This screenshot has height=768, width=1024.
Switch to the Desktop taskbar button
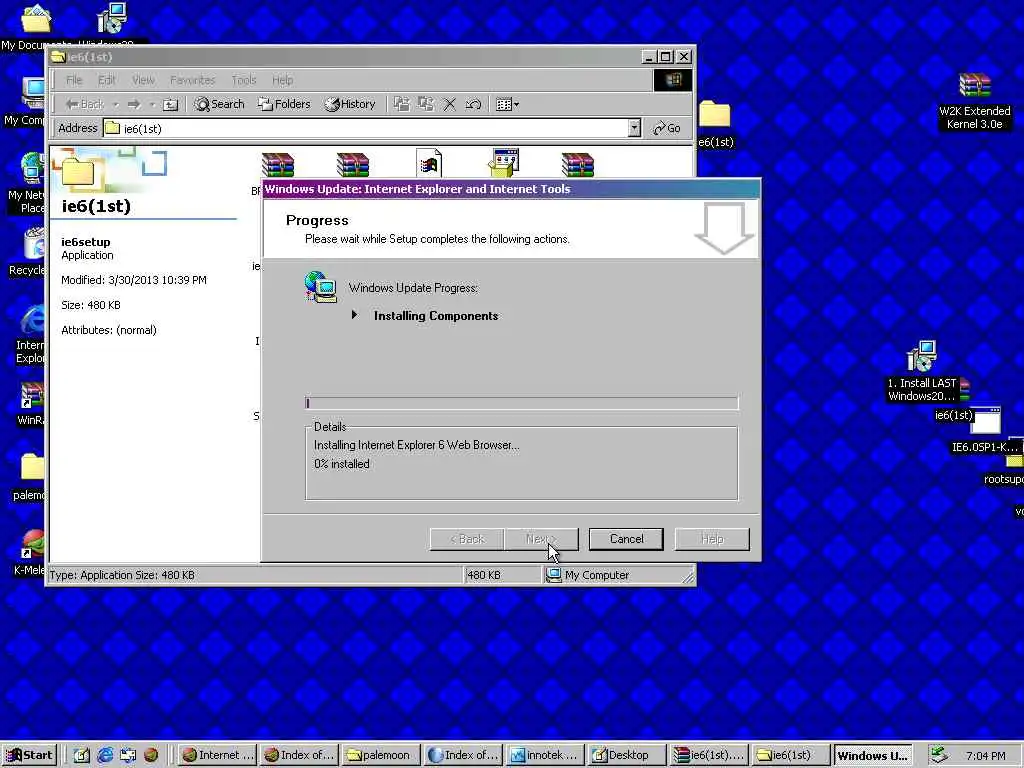coord(626,755)
